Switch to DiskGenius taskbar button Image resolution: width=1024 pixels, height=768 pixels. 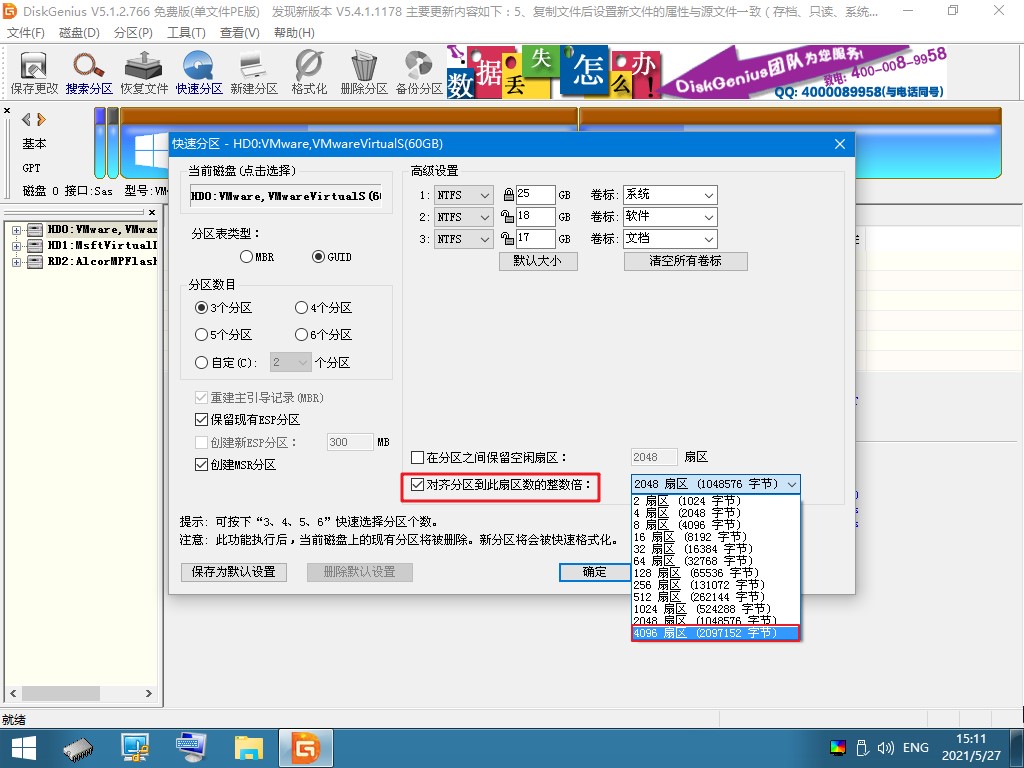coord(306,748)
